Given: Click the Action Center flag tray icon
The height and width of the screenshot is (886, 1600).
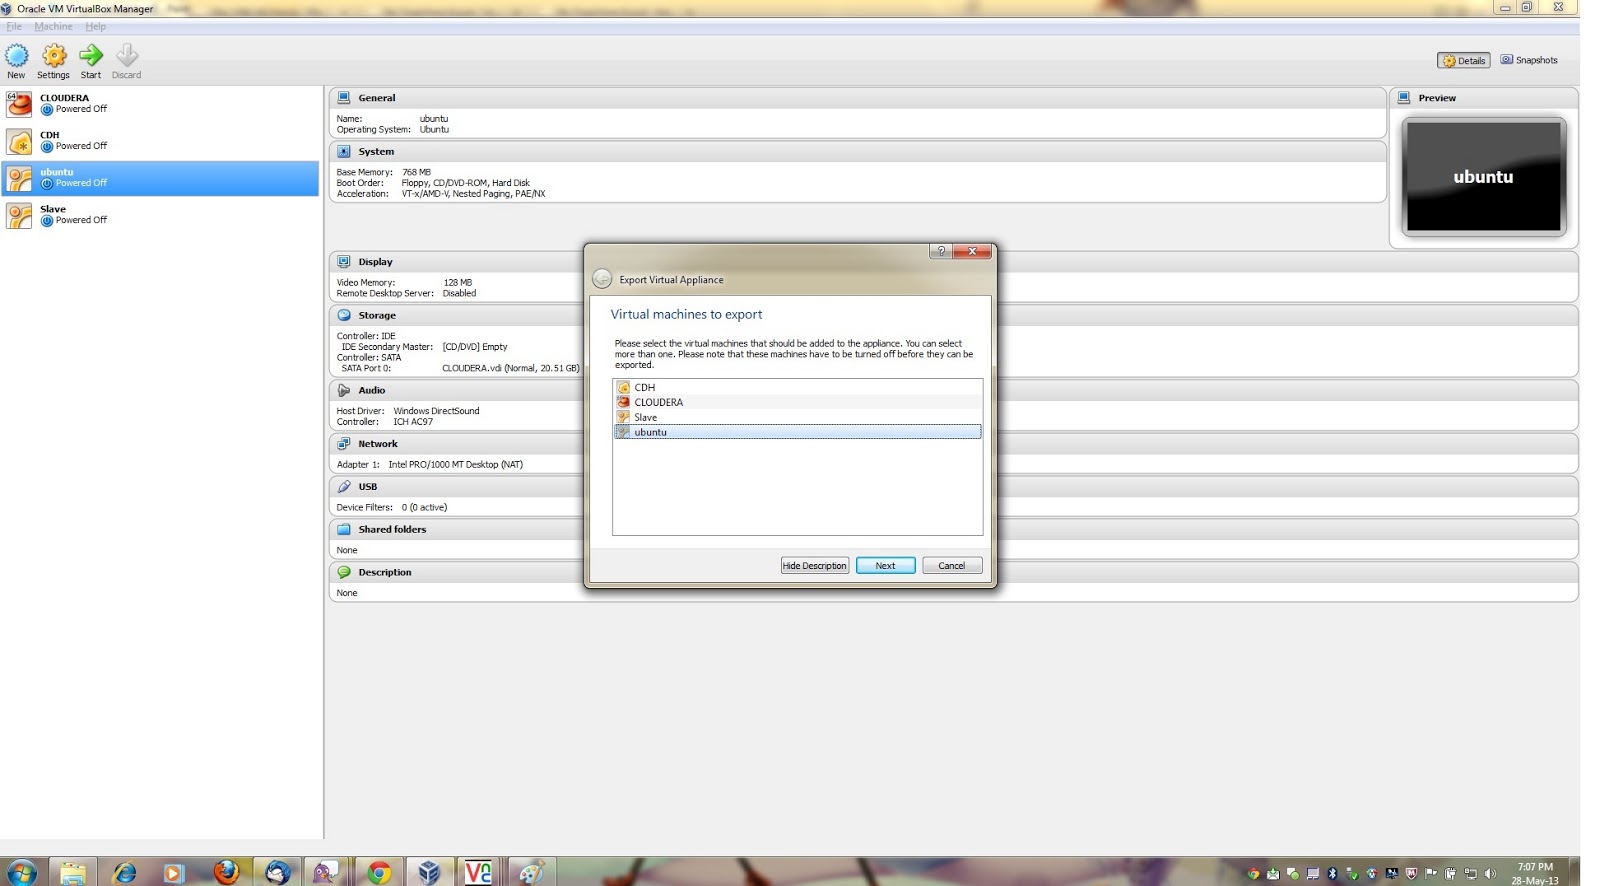Looking at the screenshot, I should (x=1431, y=873).
